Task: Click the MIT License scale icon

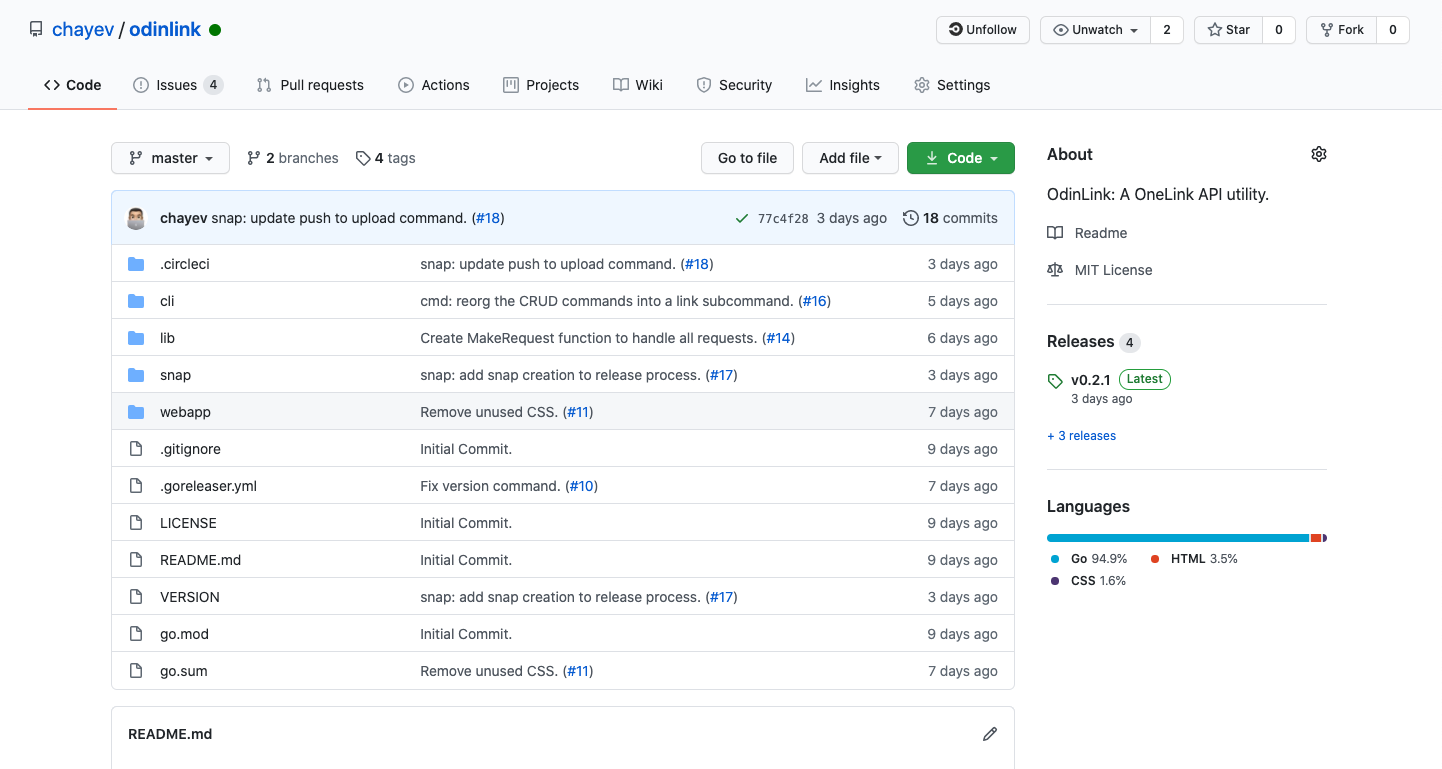Action: click(x=1055, y=270)
